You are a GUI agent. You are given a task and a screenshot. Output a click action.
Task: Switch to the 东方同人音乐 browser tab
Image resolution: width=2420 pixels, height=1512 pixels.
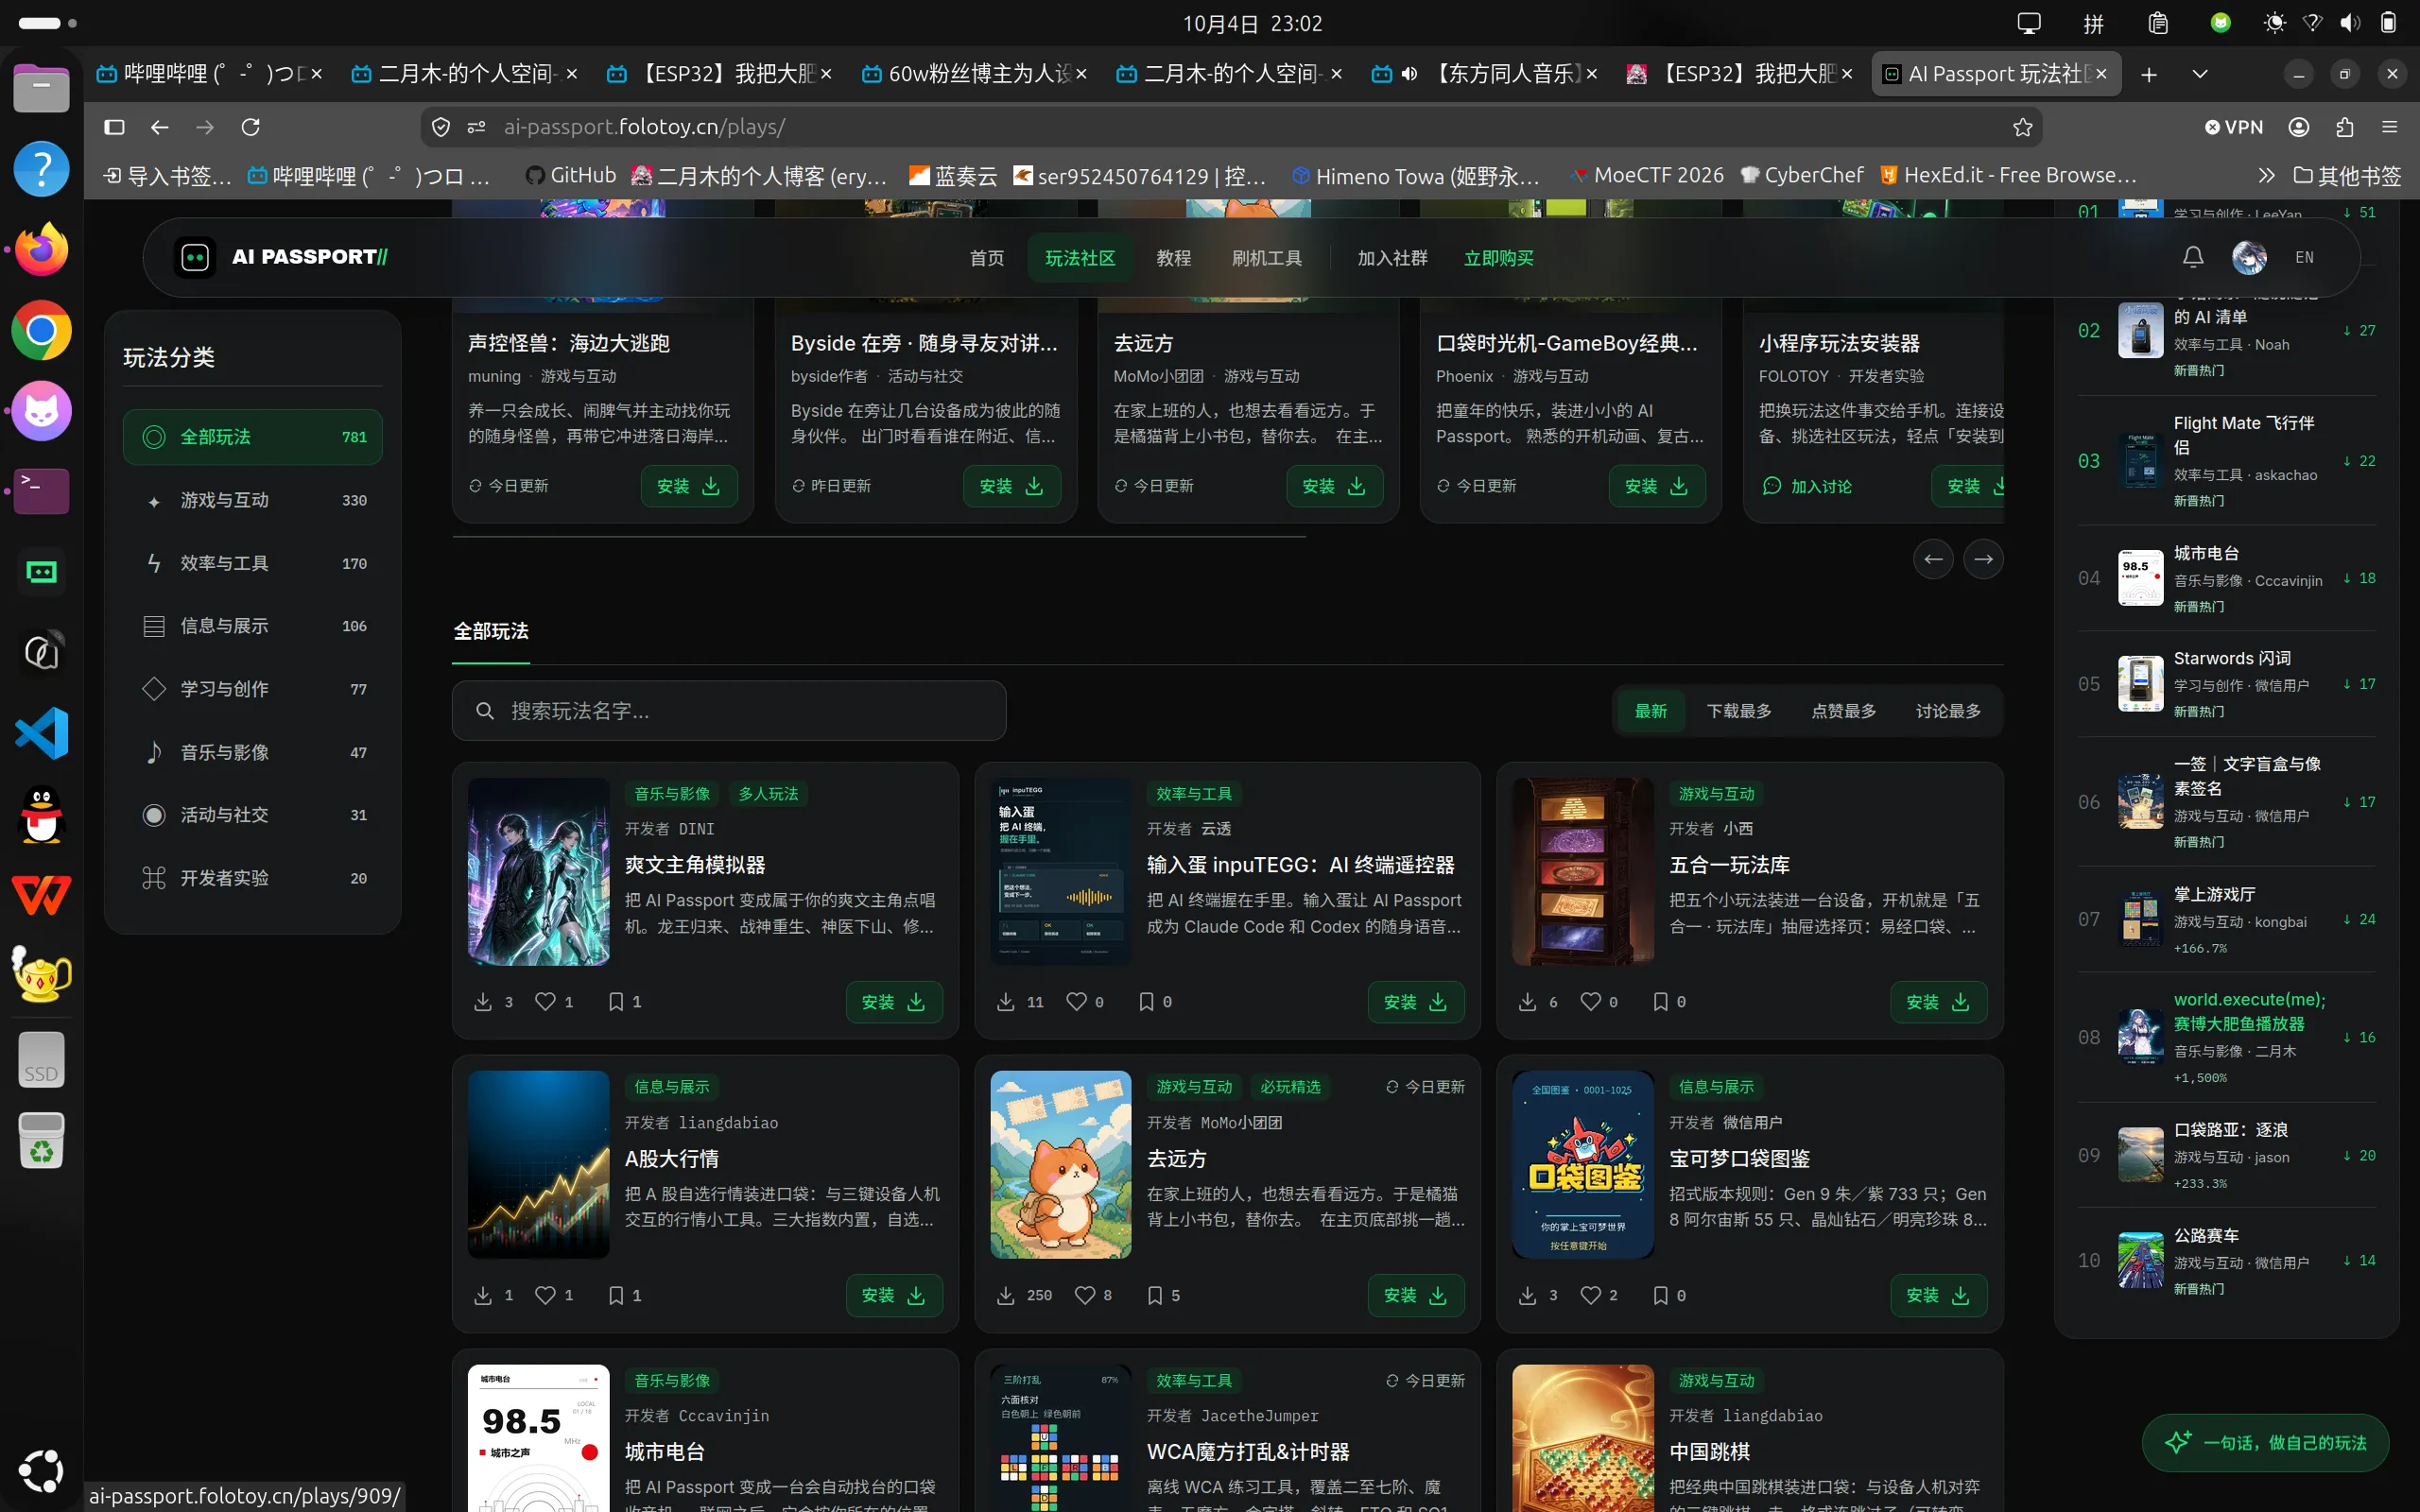pyautogui.click(x=1485, y=74)
